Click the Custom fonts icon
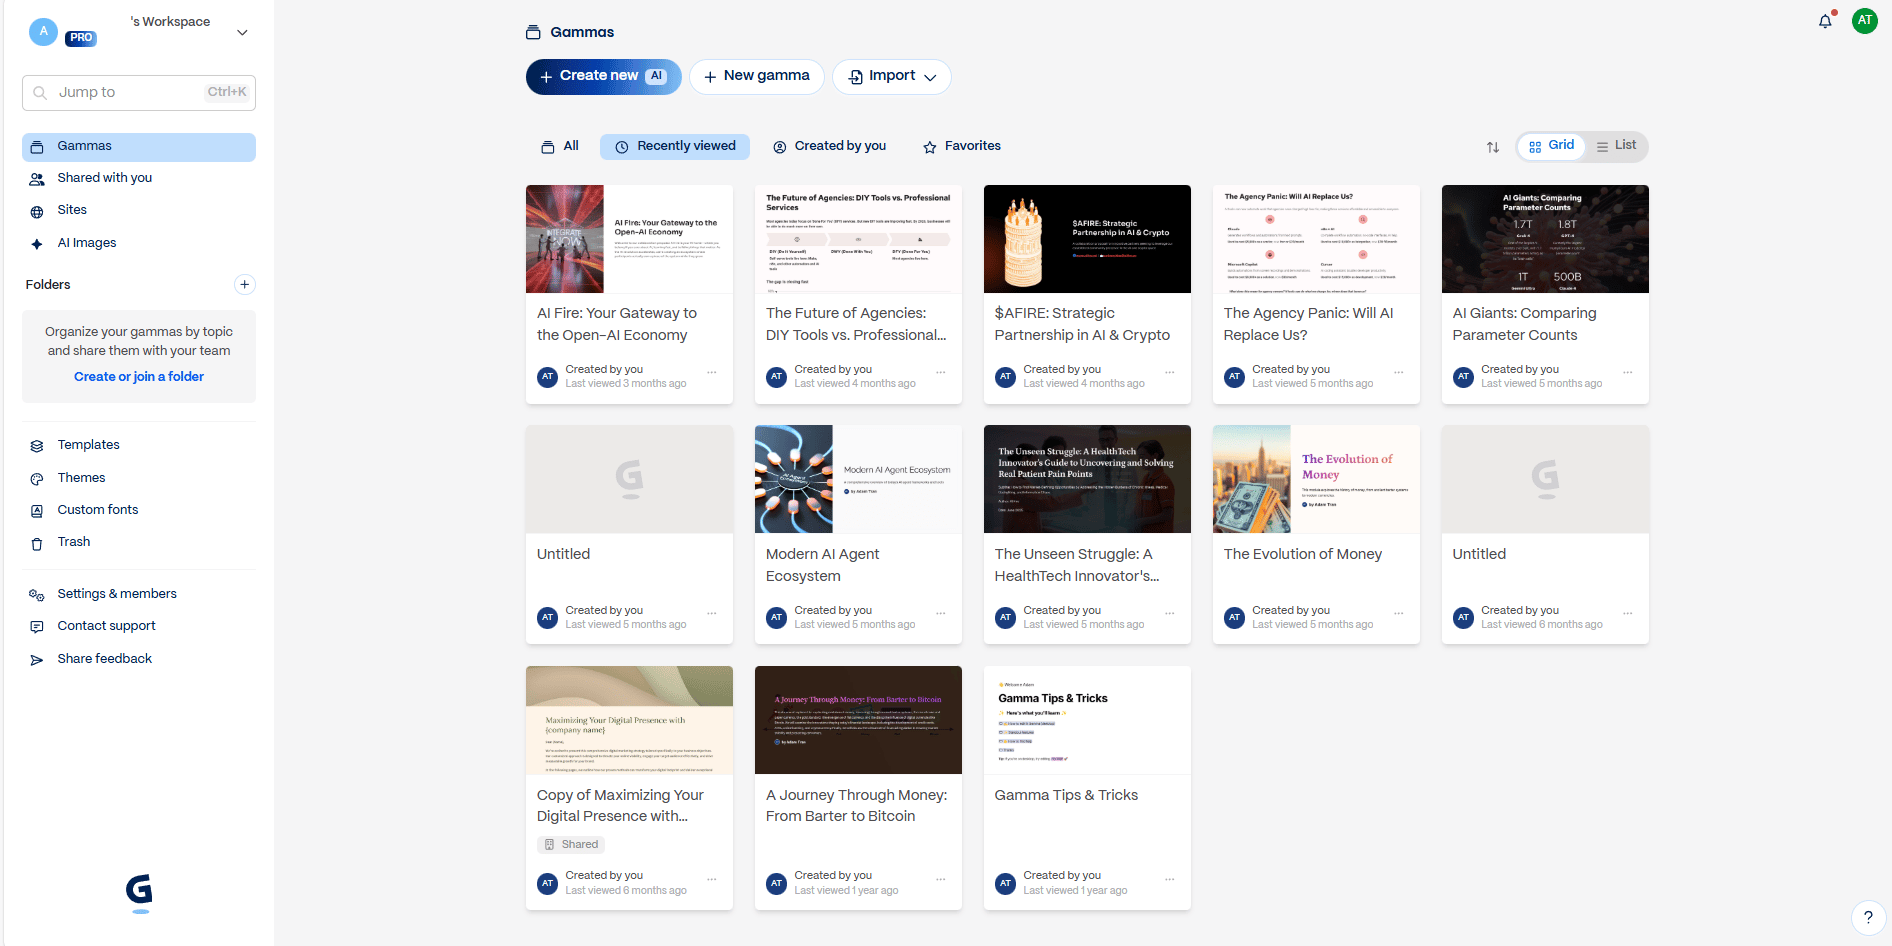Viewport: 1892px width, 946px height. [x=37, y=511]
